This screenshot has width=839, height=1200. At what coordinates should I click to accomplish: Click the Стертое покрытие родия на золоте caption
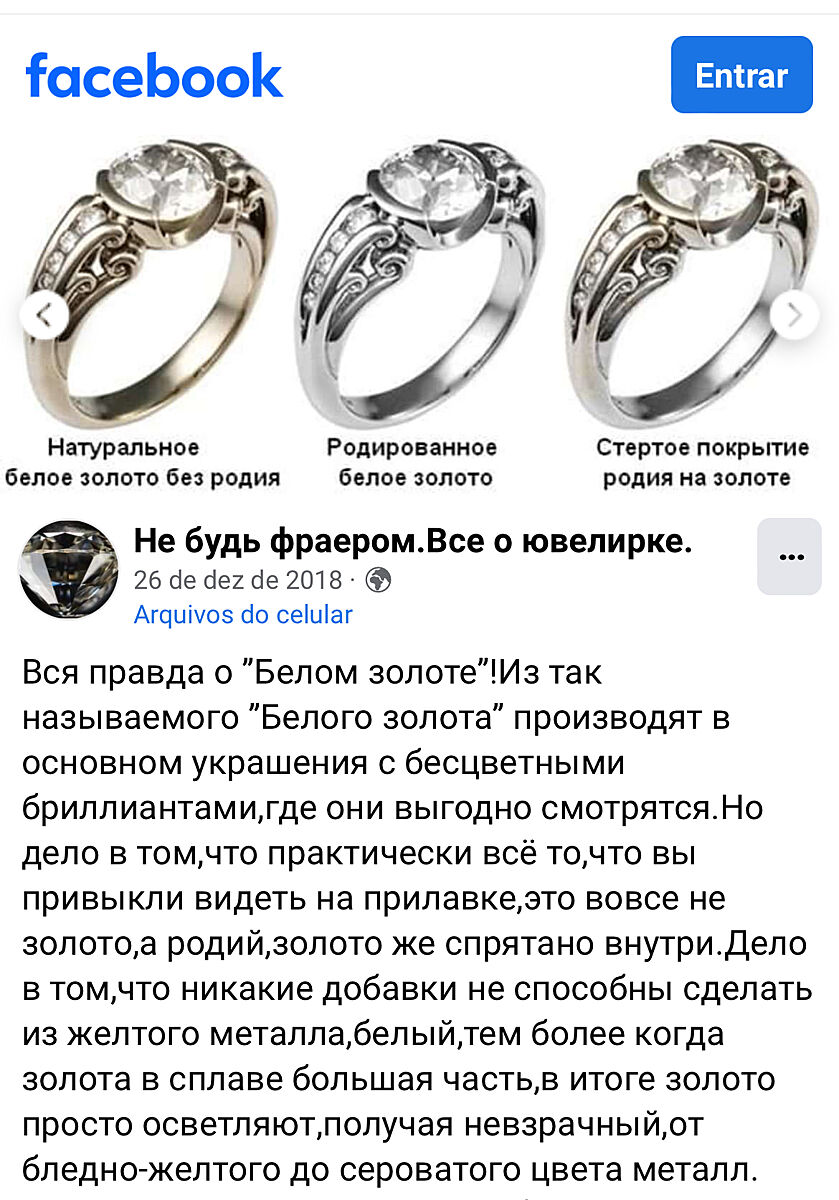pyautogui.click(x=702, y=462)
